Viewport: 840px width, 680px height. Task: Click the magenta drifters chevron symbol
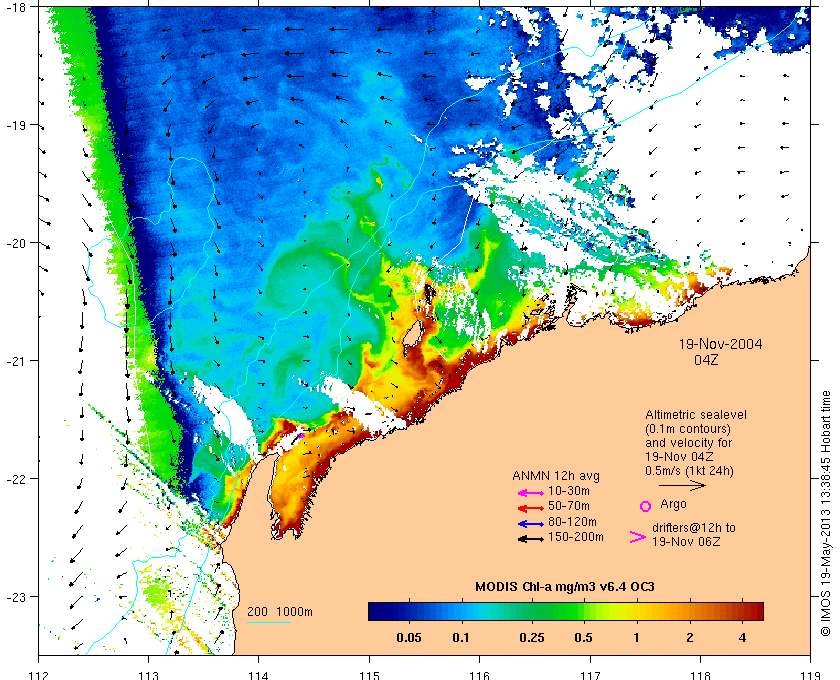(638, 537)
